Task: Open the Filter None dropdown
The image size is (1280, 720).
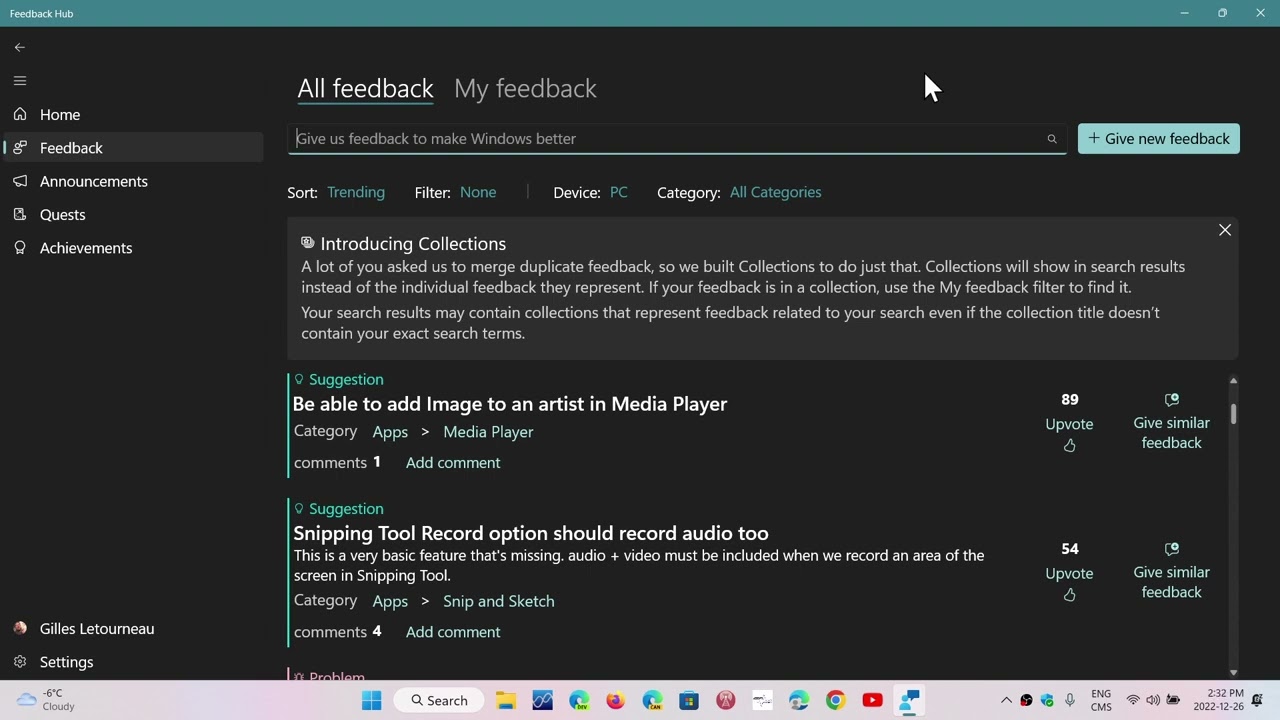Action: click(x=478, y=192)
